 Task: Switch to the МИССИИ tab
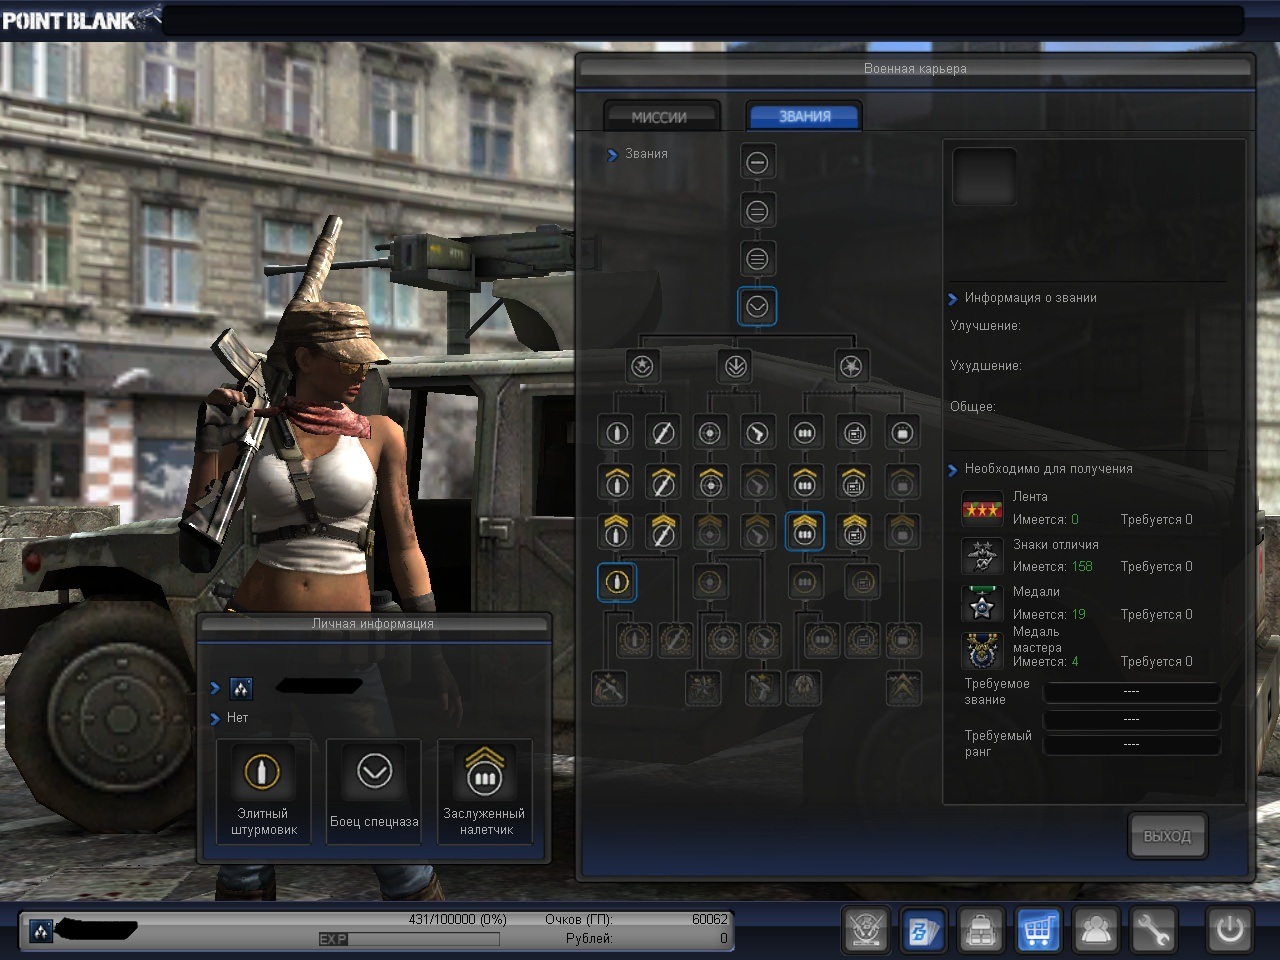click(660, 117)
